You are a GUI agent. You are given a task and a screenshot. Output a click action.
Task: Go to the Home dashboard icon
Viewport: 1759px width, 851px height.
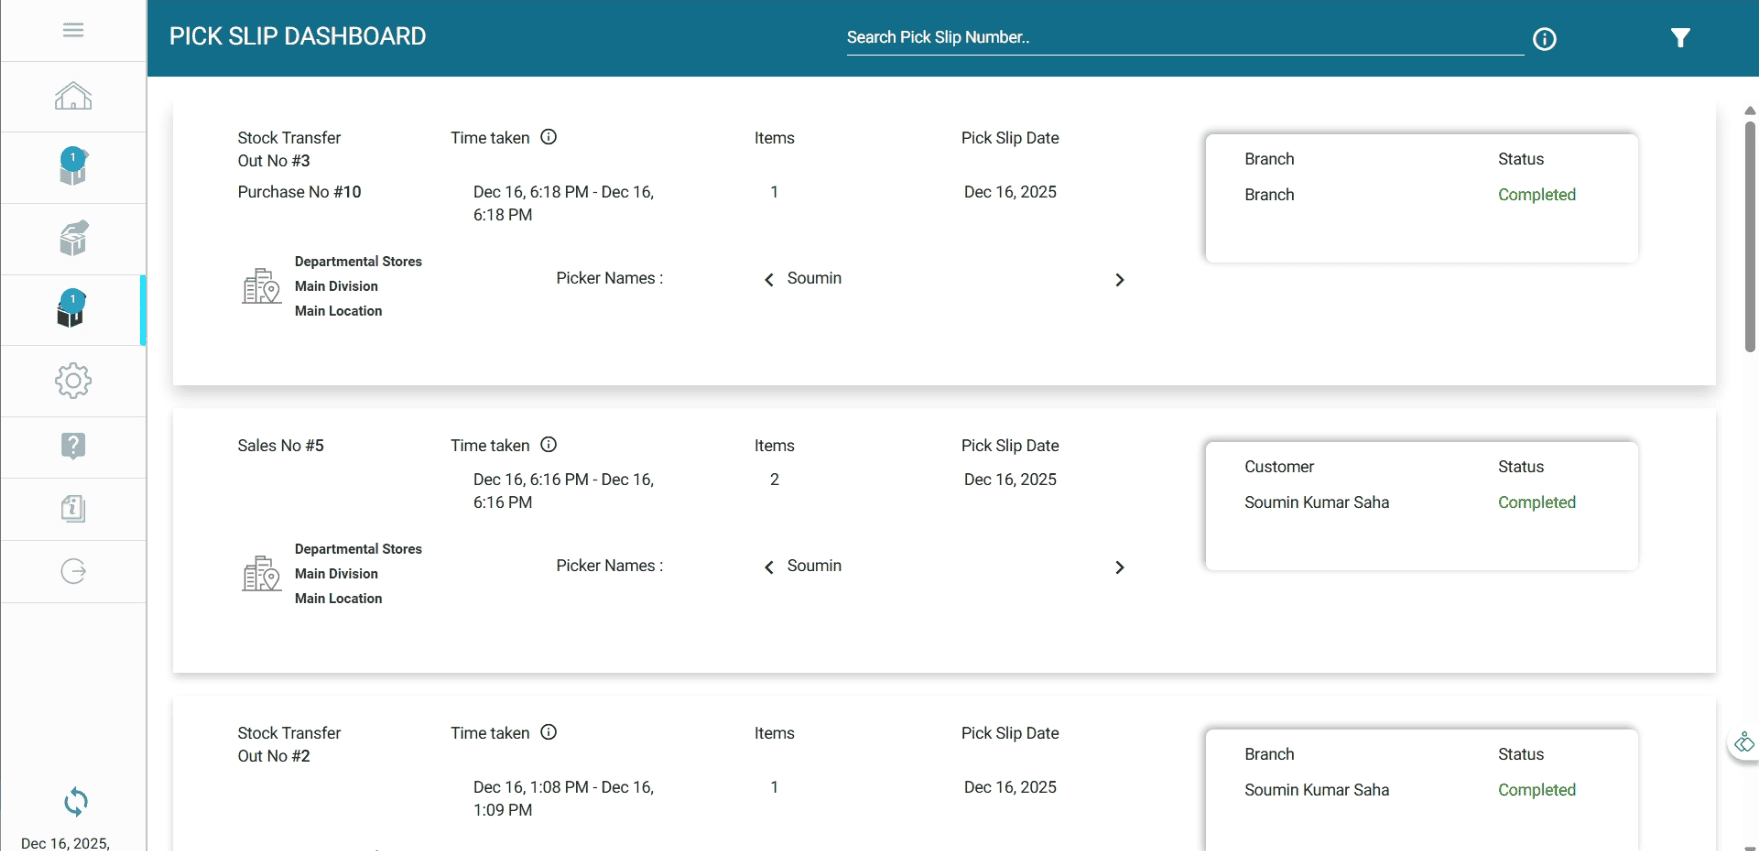pyautogui.click(x=73, y=97)
